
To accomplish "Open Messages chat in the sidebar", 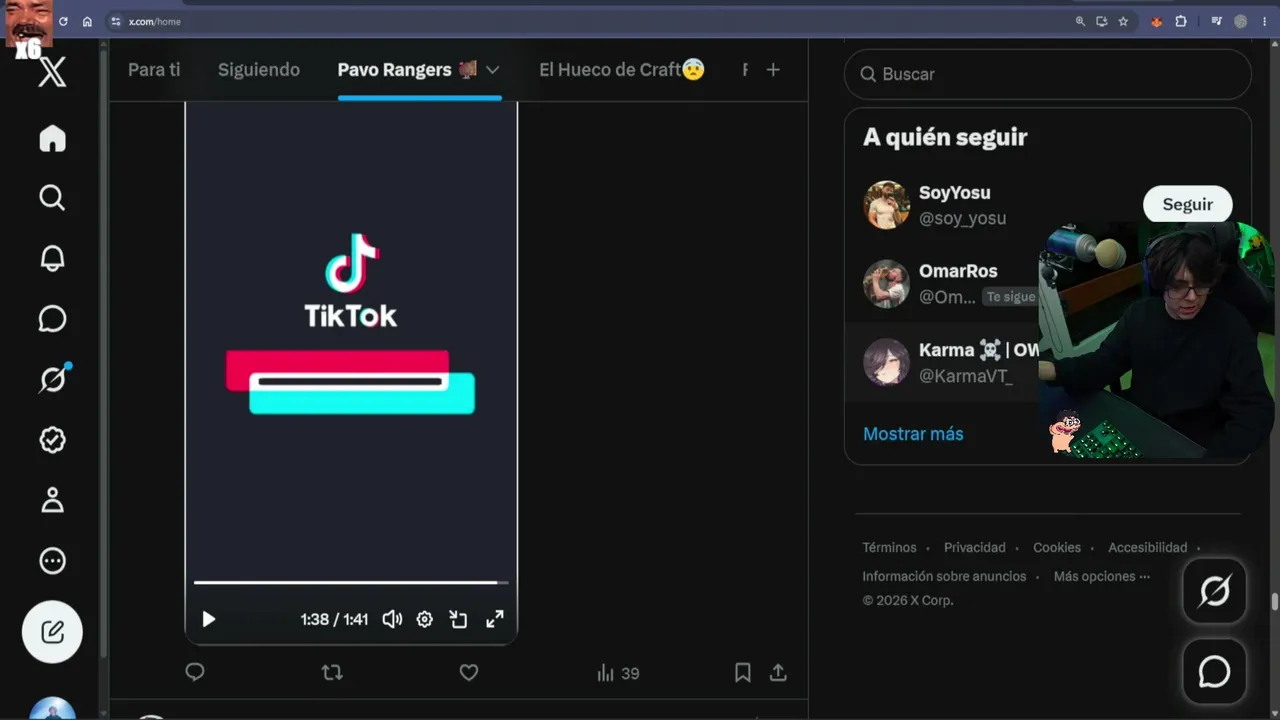I will 52,319.
